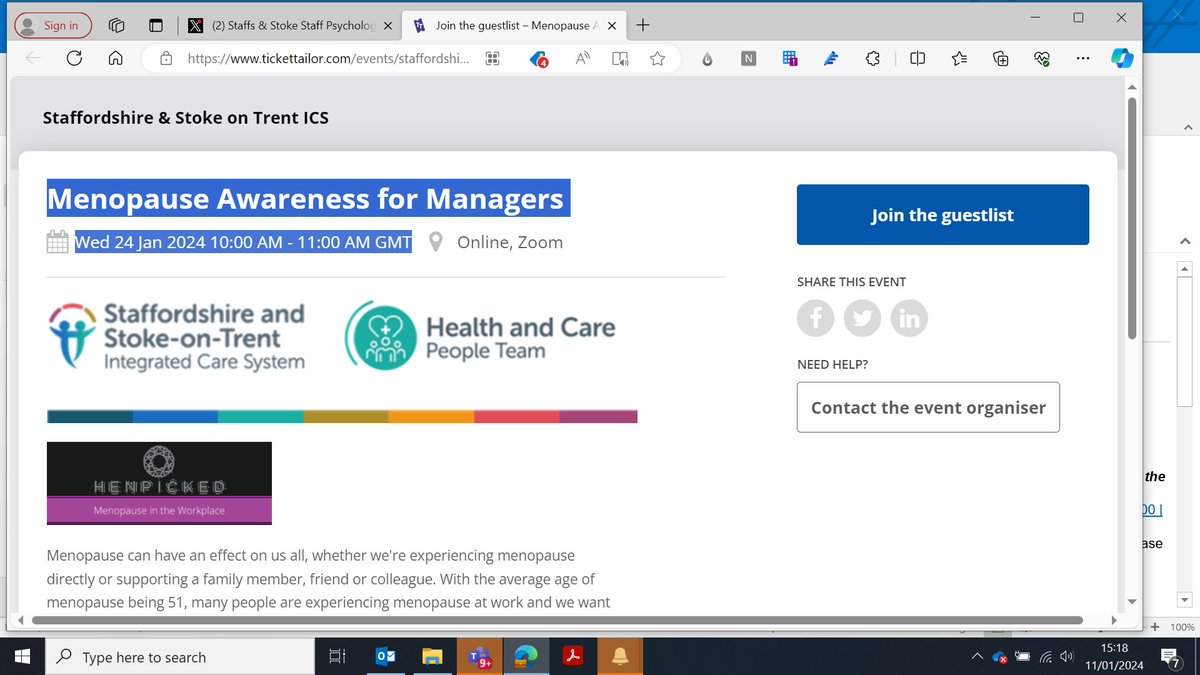Open a new browser tab

pyautogui.click(x=642, y=25)
